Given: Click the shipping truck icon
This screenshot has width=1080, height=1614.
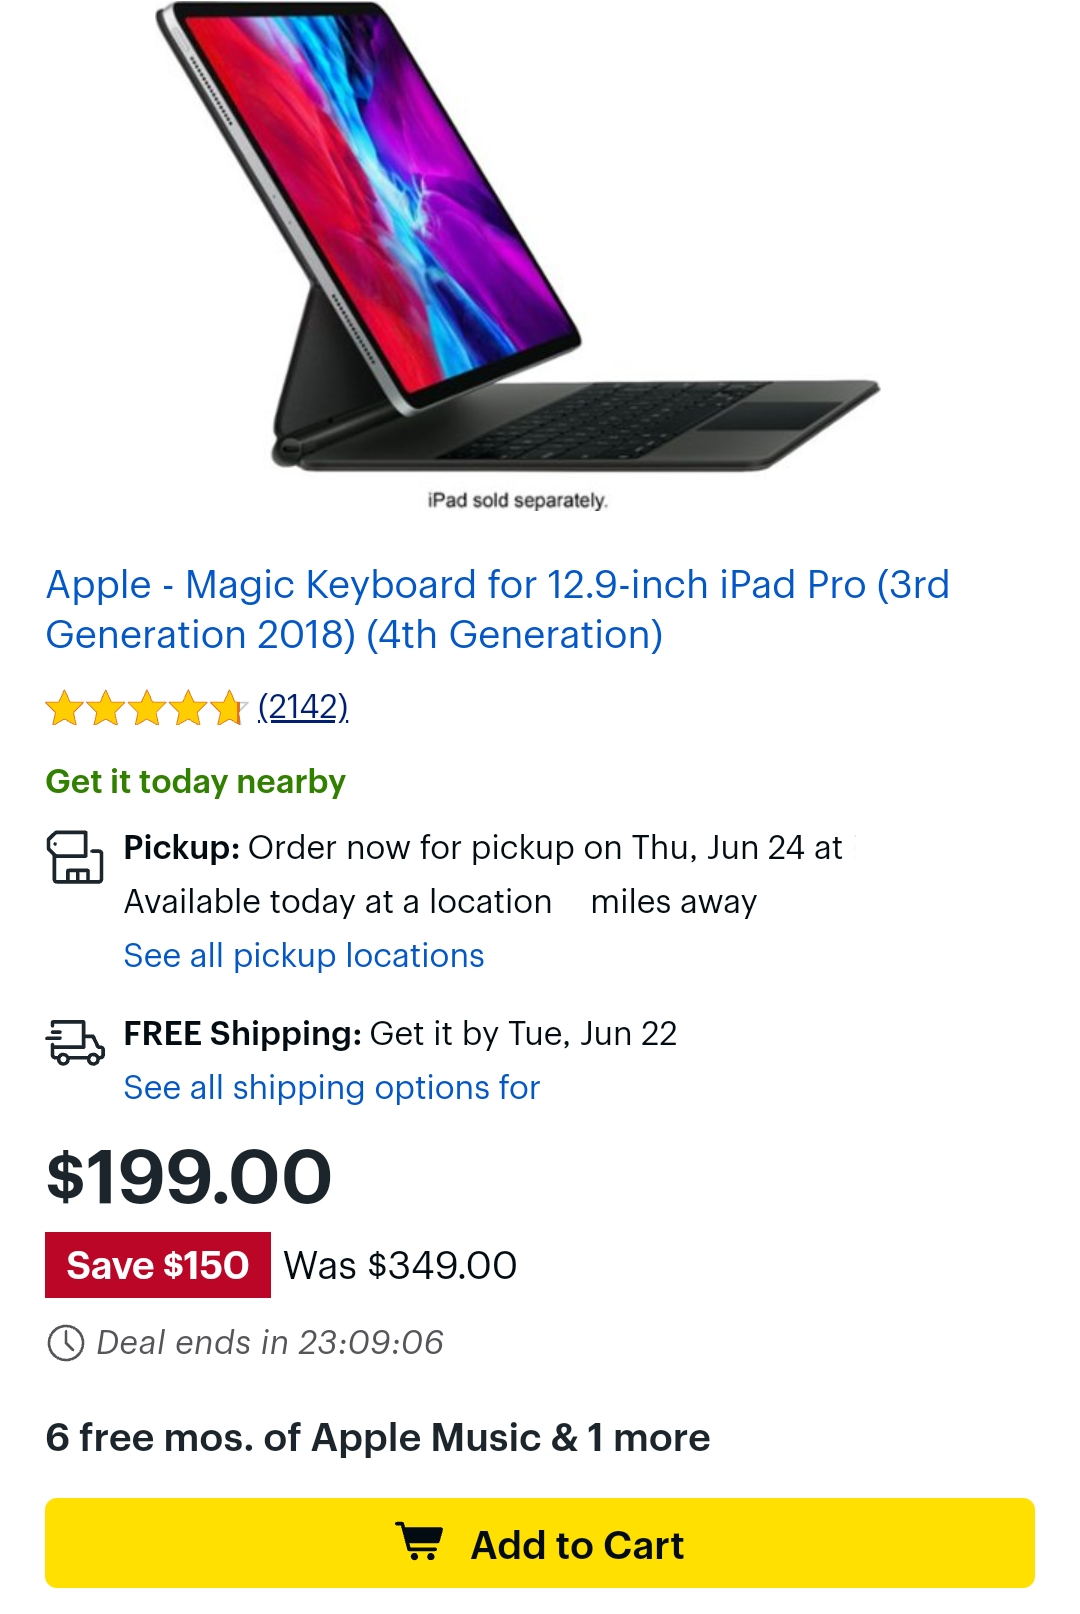Looking at the screenshot, I should click(x=75, y=1042).
